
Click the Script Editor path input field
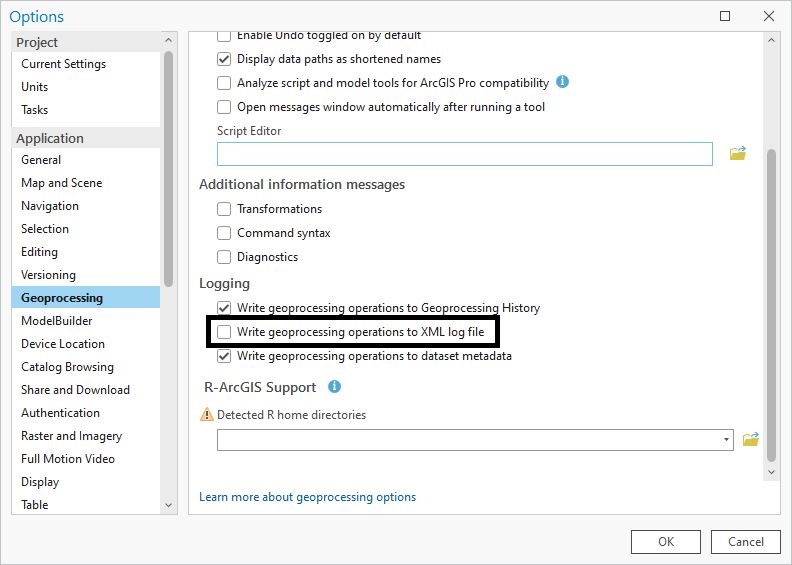coord(464,154)
